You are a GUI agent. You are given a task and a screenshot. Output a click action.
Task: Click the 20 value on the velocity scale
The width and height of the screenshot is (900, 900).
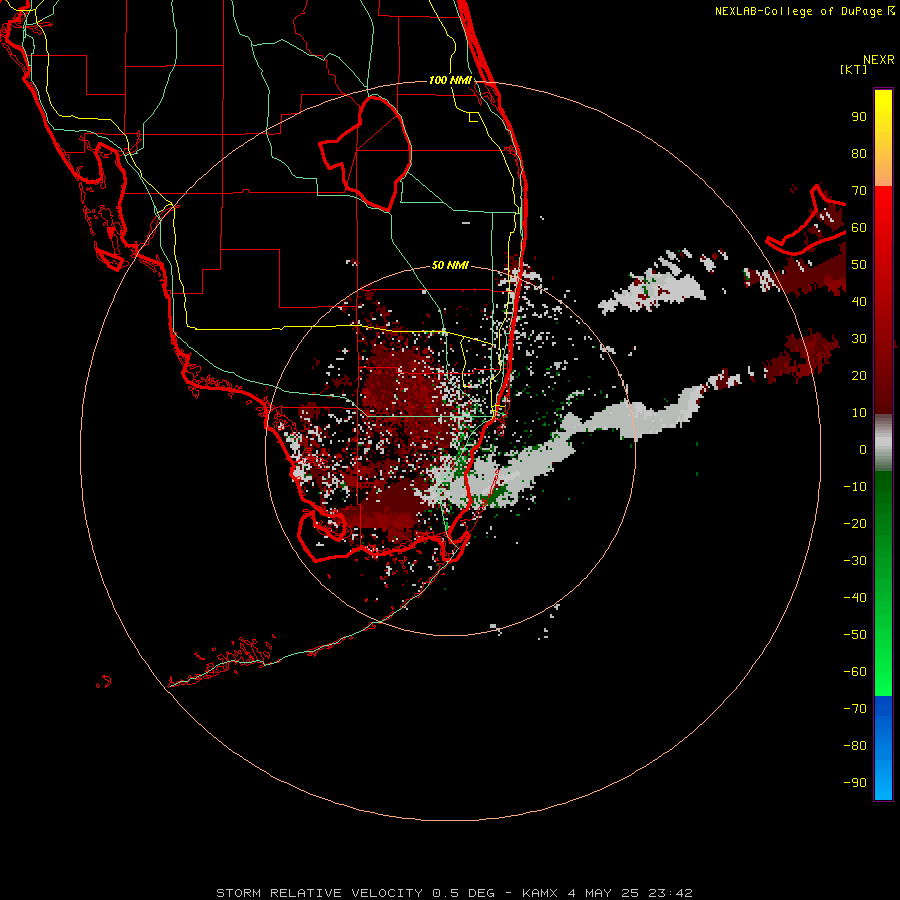859,376
